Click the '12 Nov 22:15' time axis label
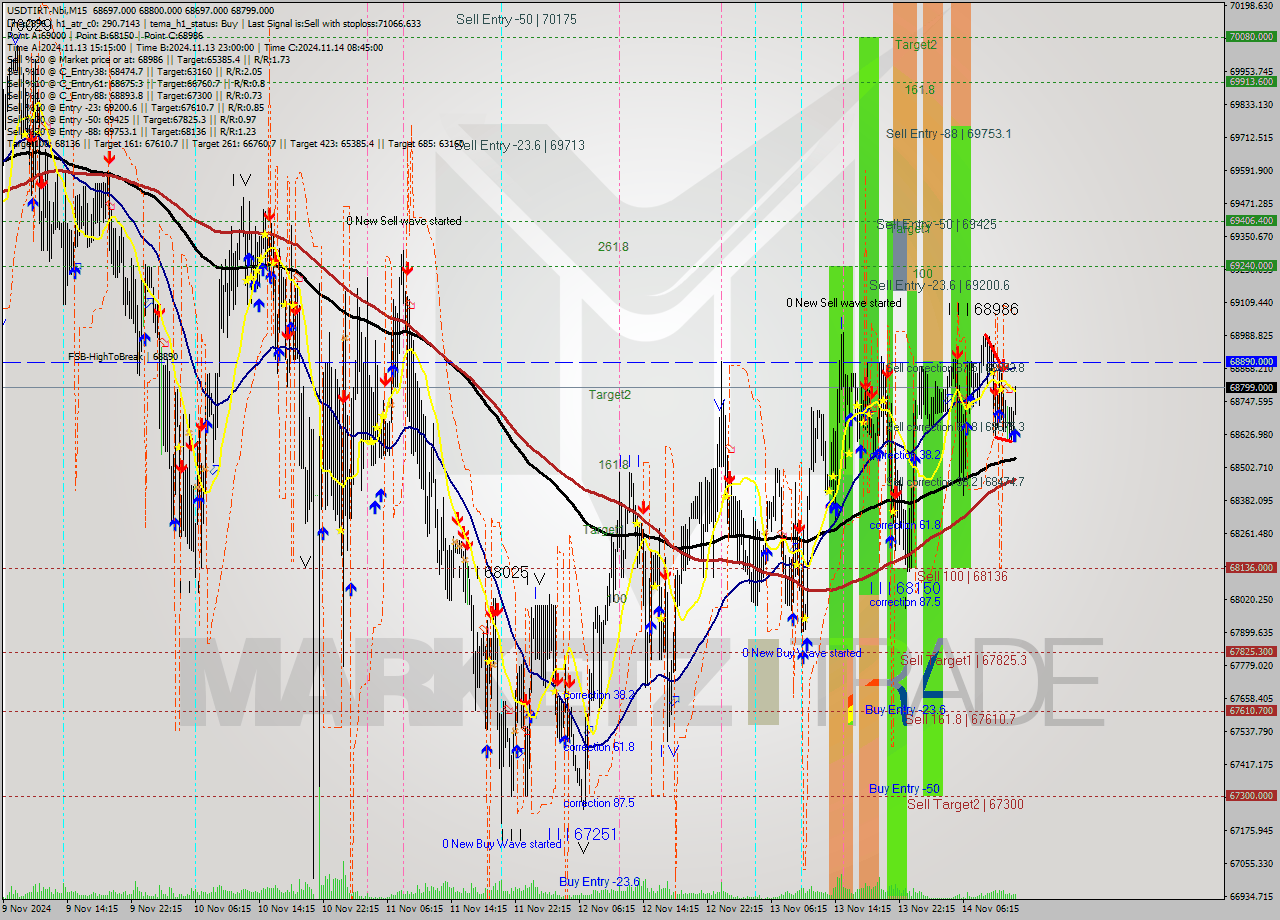Image resolution: width=1280 pixels, height=920 pixels. (x=735, y=909)
